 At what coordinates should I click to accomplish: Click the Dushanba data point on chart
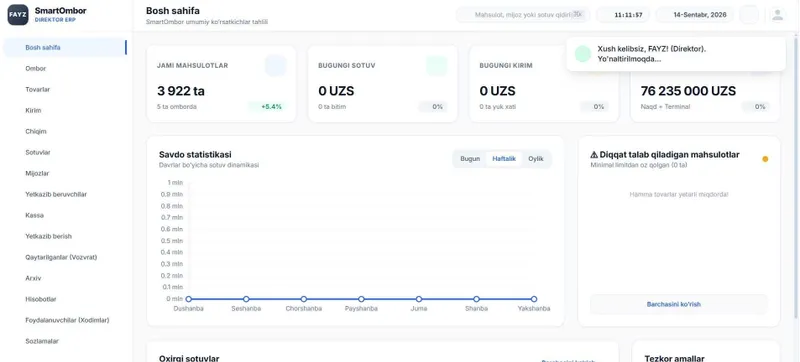189,299
